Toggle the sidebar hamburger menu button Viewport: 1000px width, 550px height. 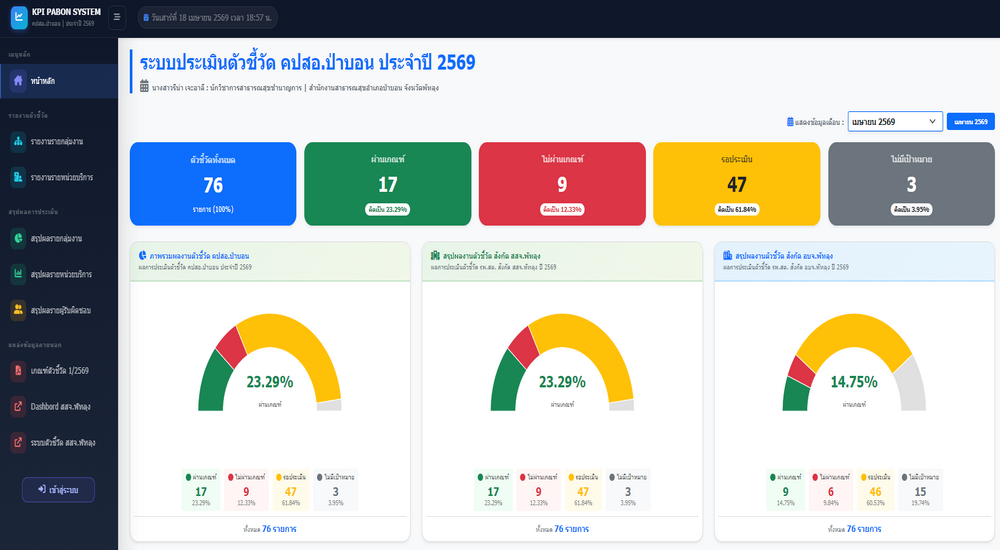click(x=117, y=17)
